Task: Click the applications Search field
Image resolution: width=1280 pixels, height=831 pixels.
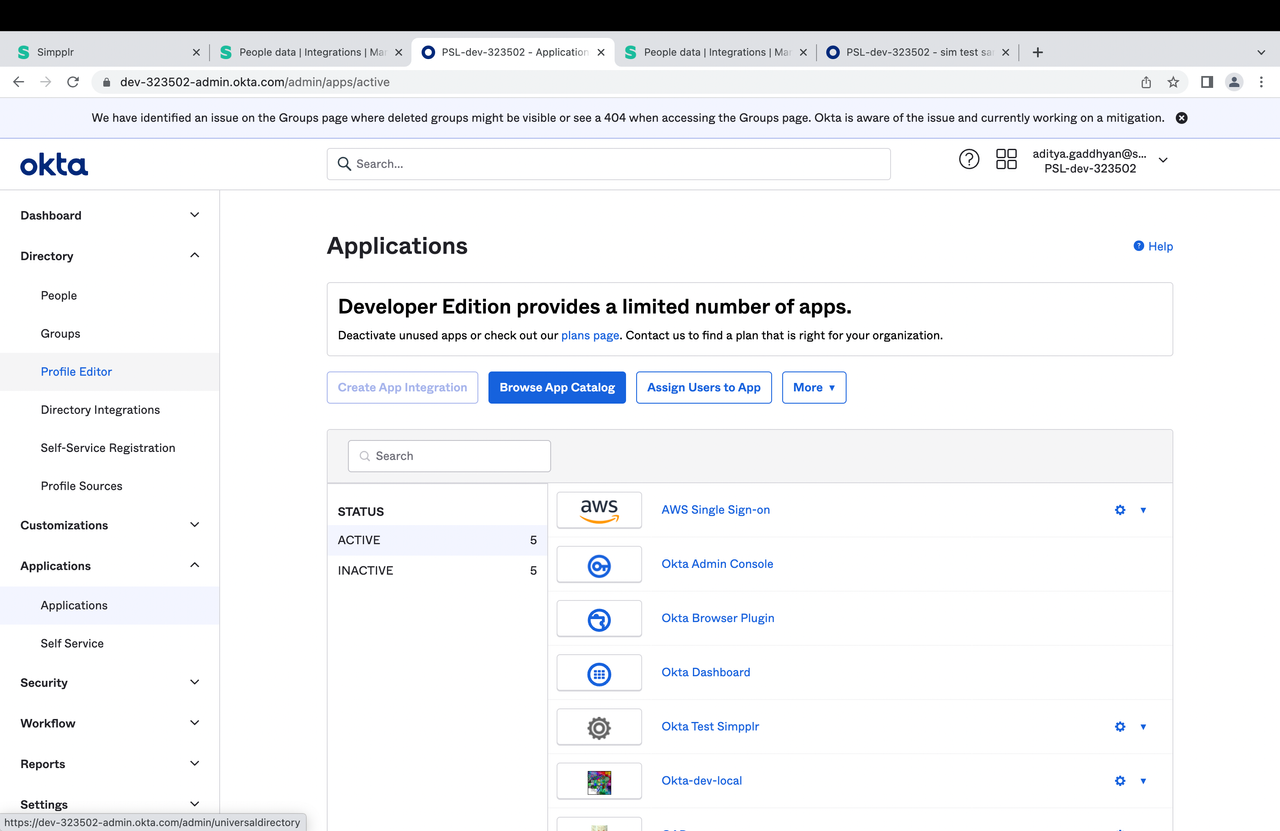Action: tap(450, 456)
